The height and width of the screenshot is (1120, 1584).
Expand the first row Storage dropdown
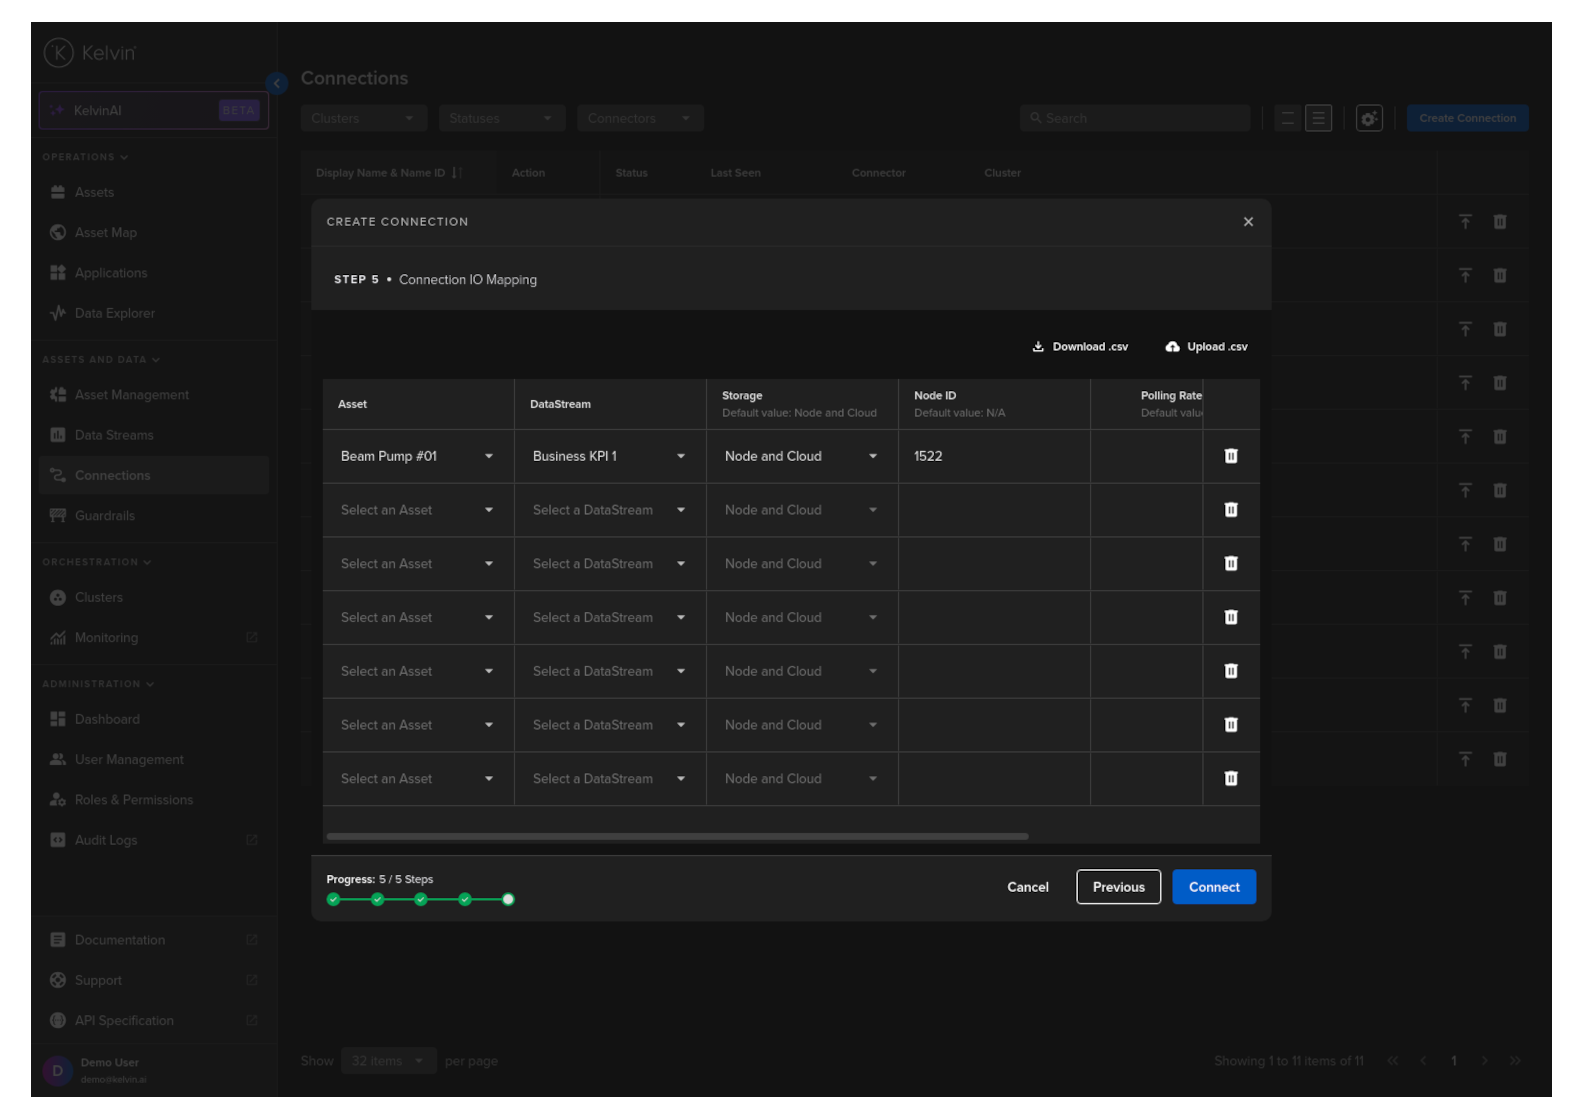(872, 457)
